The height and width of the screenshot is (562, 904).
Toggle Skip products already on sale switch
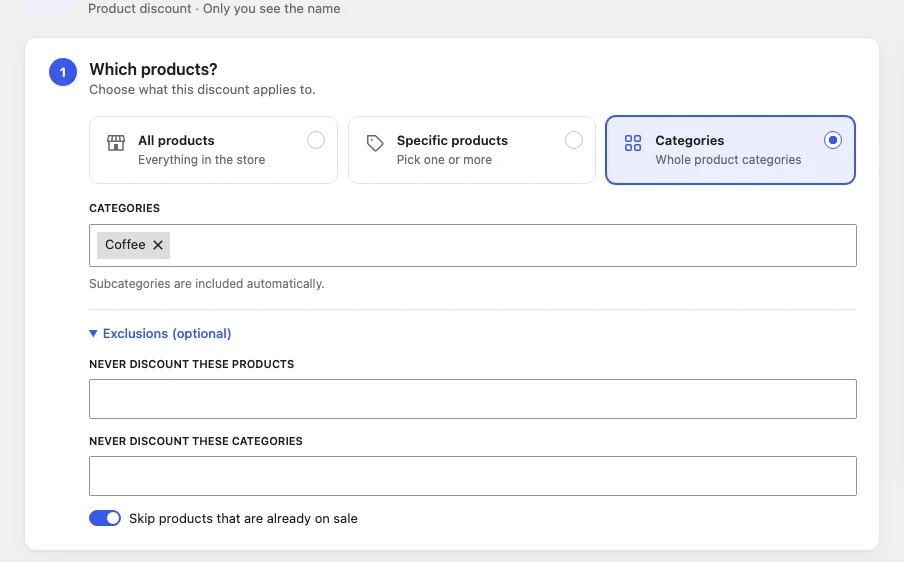click(105, 518)
